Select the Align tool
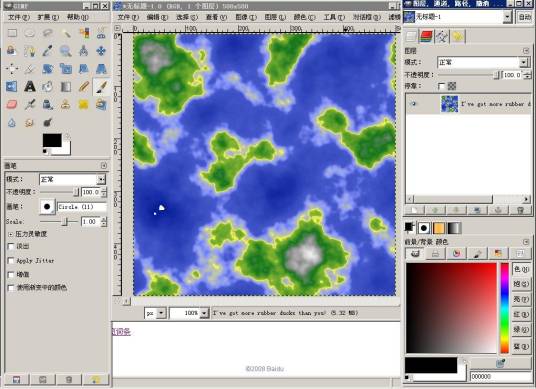 click(x=12, y=69)
